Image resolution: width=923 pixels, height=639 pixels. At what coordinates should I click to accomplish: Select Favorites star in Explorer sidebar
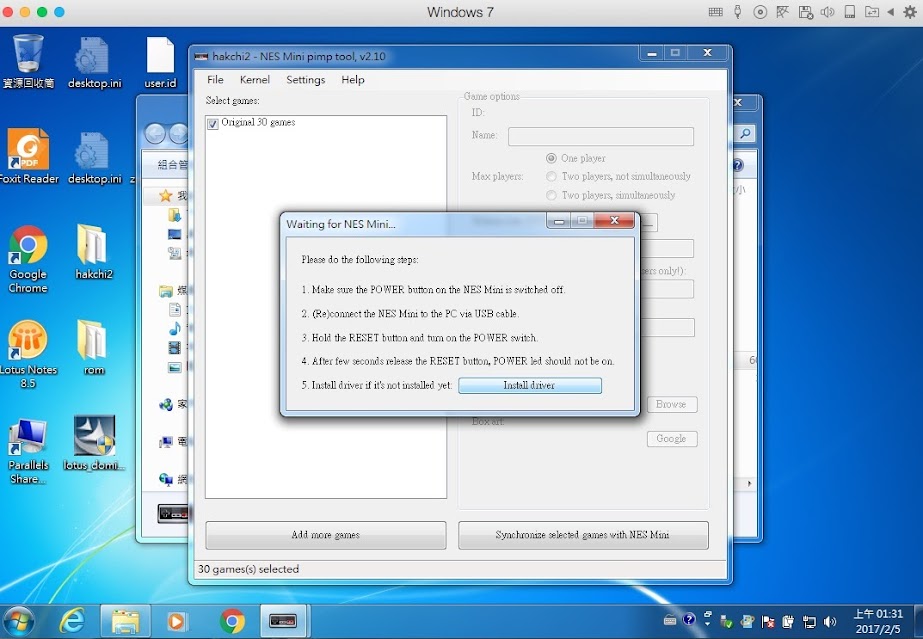pos(166,195)
